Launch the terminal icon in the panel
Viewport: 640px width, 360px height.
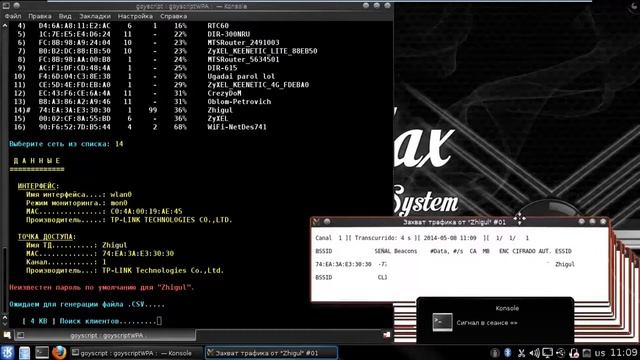coord(42,353)
